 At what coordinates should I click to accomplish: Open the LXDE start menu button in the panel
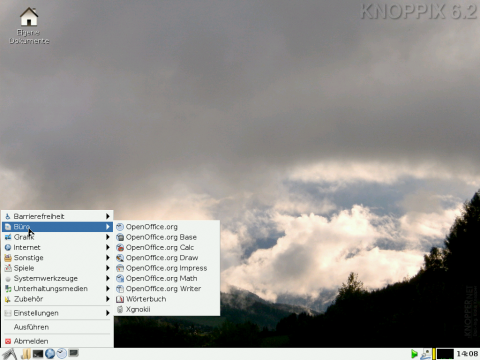pos(9,354)
